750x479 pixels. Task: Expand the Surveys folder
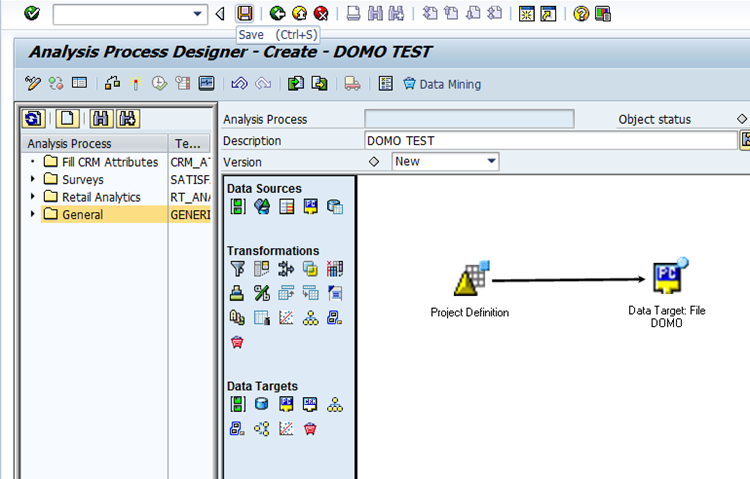[33, 179]
